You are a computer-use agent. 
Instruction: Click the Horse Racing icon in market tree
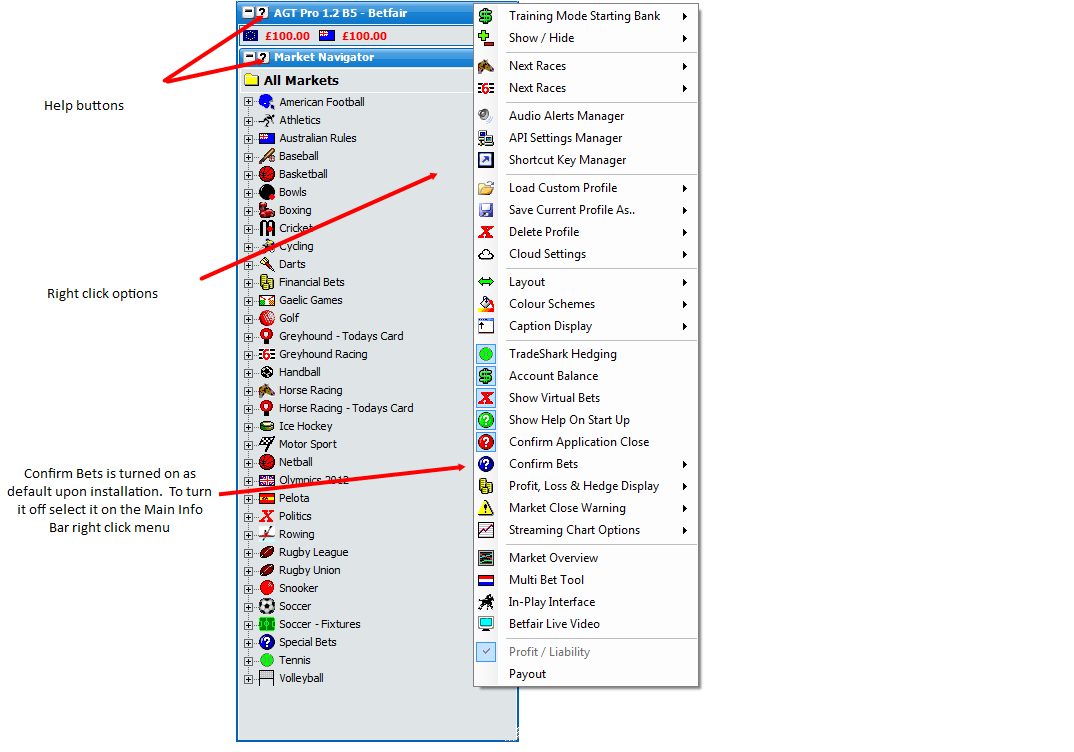pos(266,390)
